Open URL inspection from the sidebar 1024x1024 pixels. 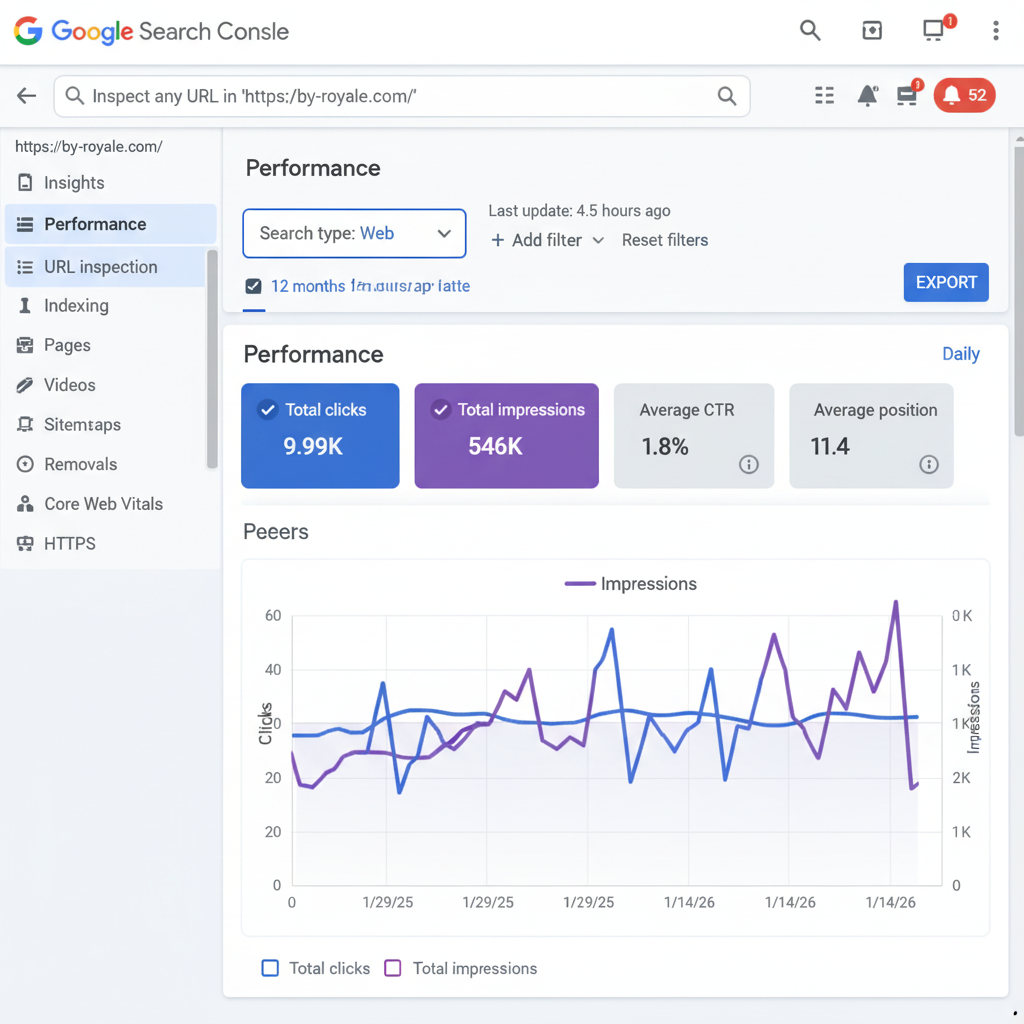pyautogui.click(x=100, y=266)
